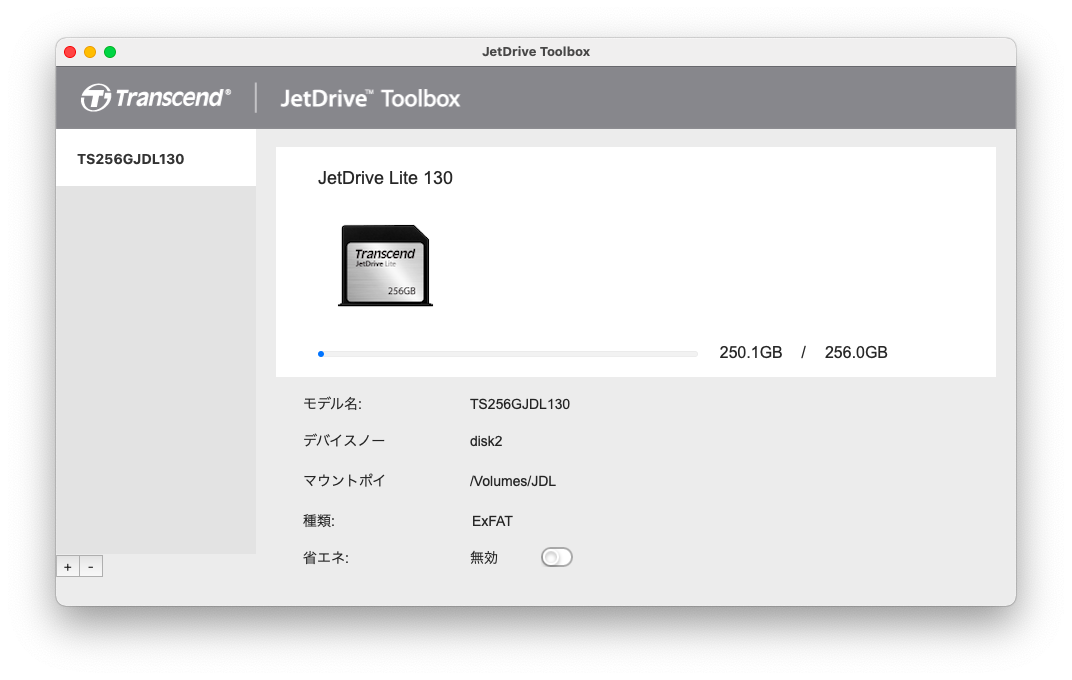Click the disk2 device node value
The height and width of the screenshot is (680, 1072).
(x=486, y=441)
